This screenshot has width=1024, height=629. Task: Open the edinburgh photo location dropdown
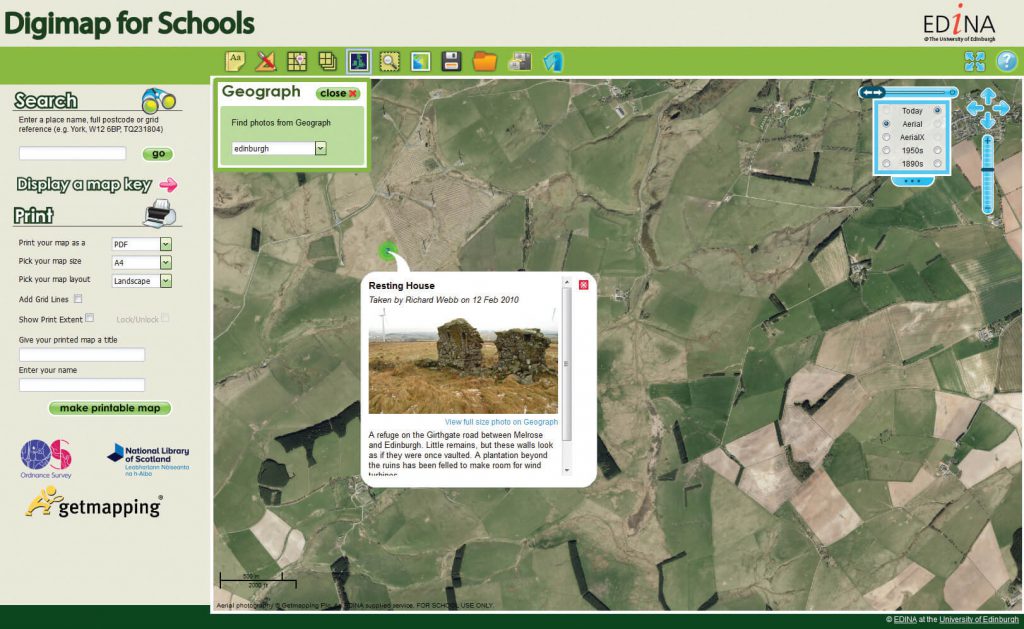(320, 146)
